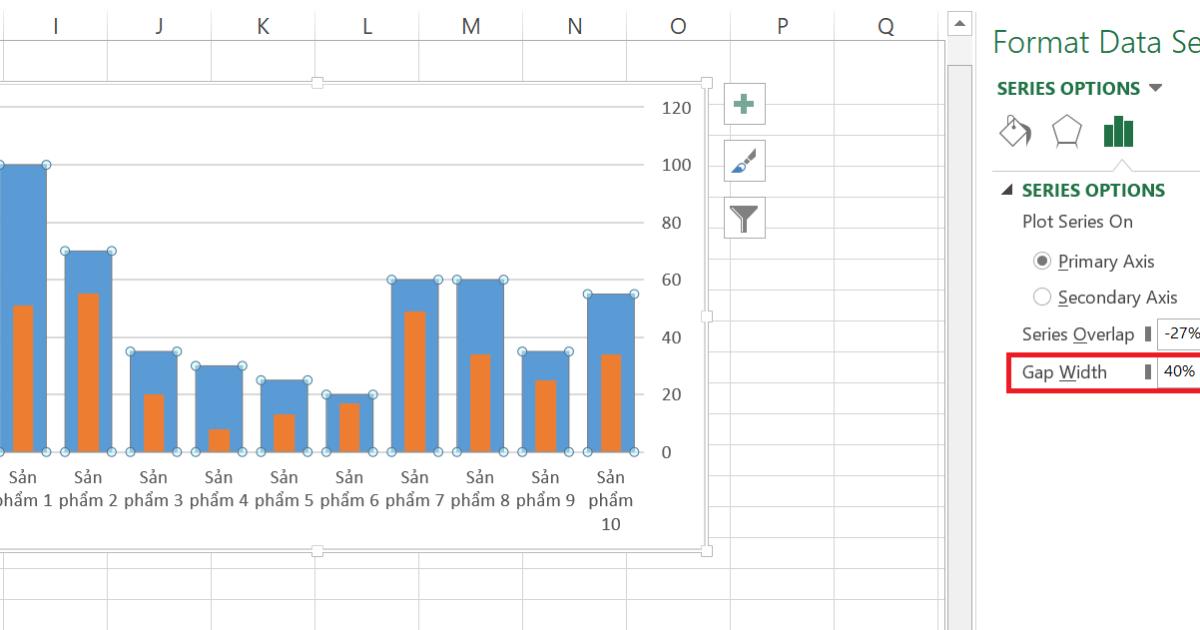Switch to the Fill & Line paint bucket icon
The width and height of the screenshot is (1200, 630).
pos(1014,130)
